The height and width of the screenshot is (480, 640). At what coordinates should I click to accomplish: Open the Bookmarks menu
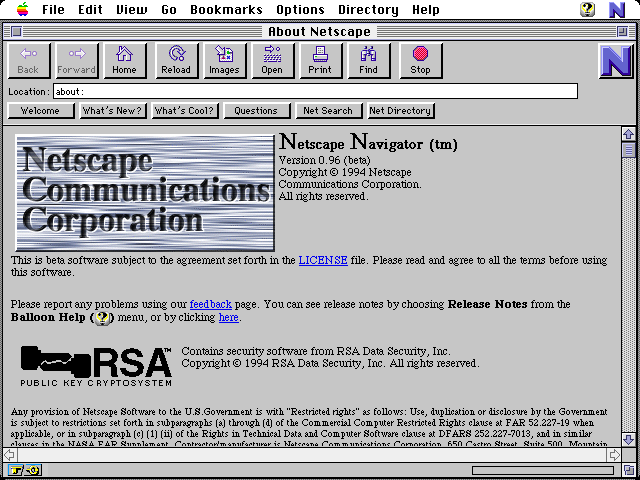227,9
